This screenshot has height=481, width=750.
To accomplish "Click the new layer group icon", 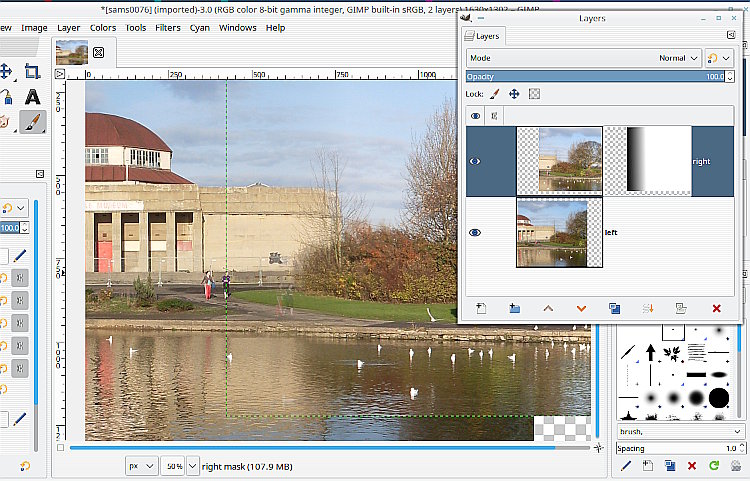I will click(x=514, y=308).
